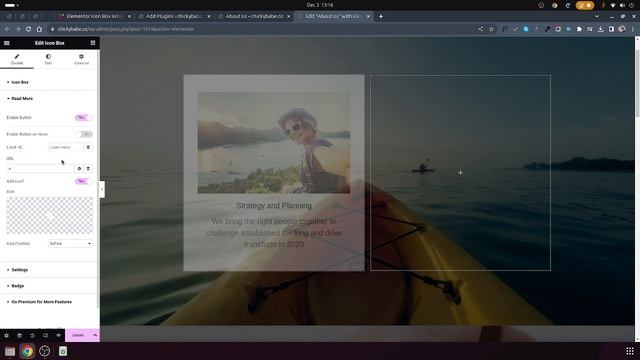Switch to the Add Plugins browser tab

tap(174, 16)
